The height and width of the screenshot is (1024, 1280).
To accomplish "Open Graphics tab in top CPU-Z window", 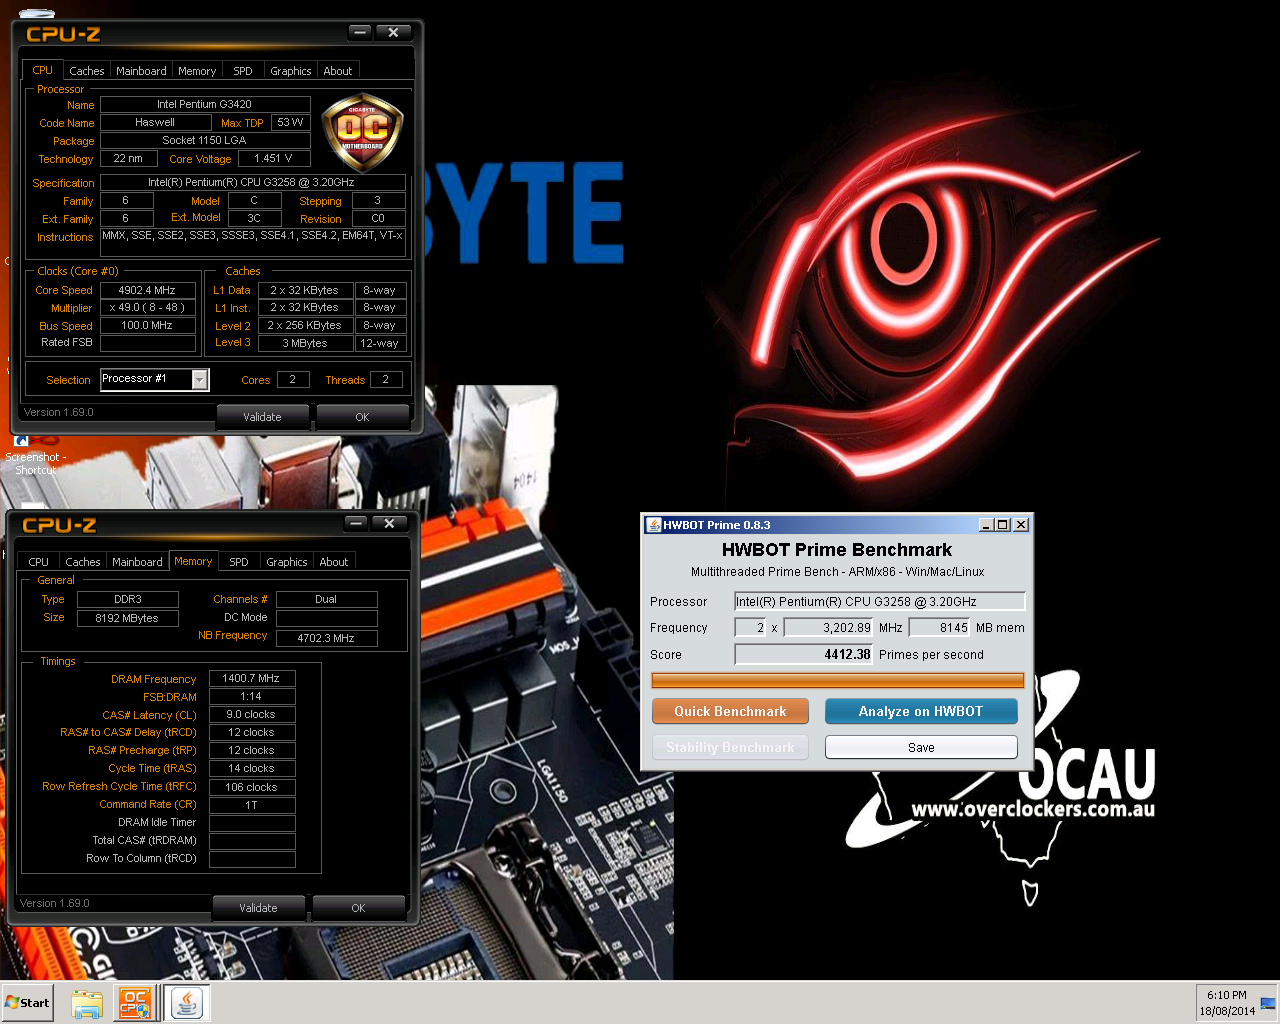I will point(291,71).
